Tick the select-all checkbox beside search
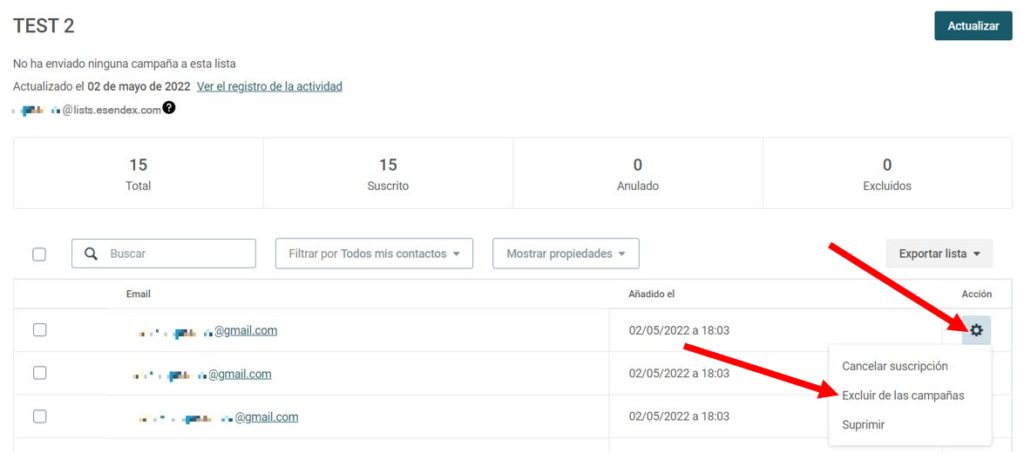The image size is (1024, 467). (39, 254)
